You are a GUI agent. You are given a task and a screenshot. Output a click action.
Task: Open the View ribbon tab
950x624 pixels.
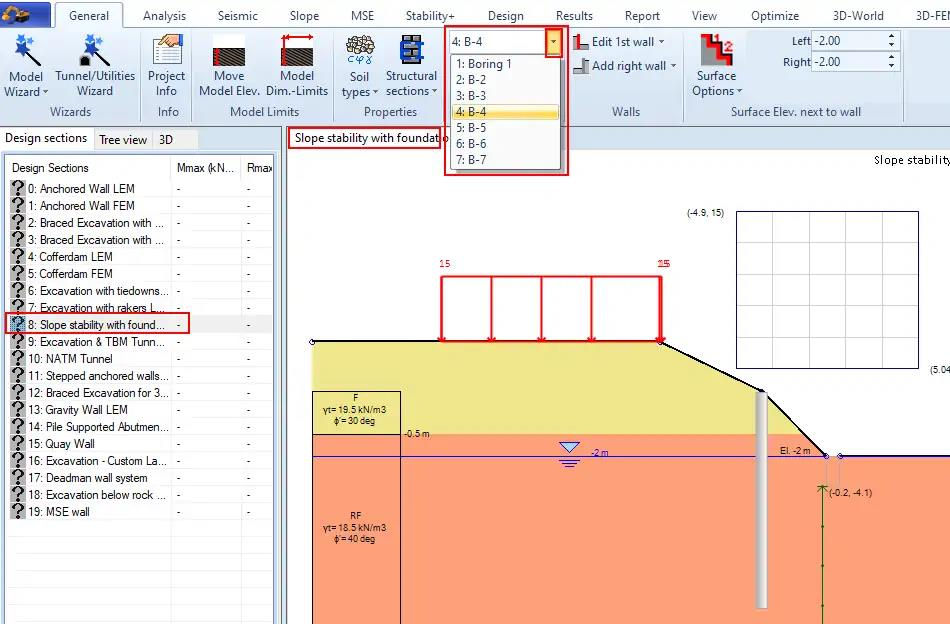pos(704,16)
